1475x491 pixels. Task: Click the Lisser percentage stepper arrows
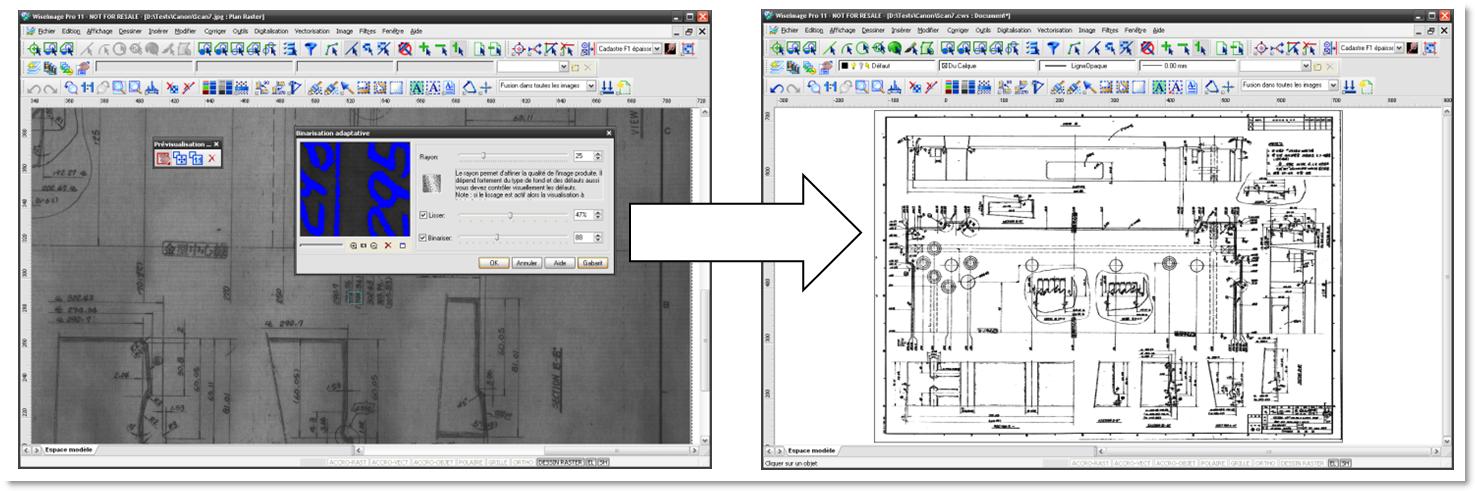coord(598,215)
